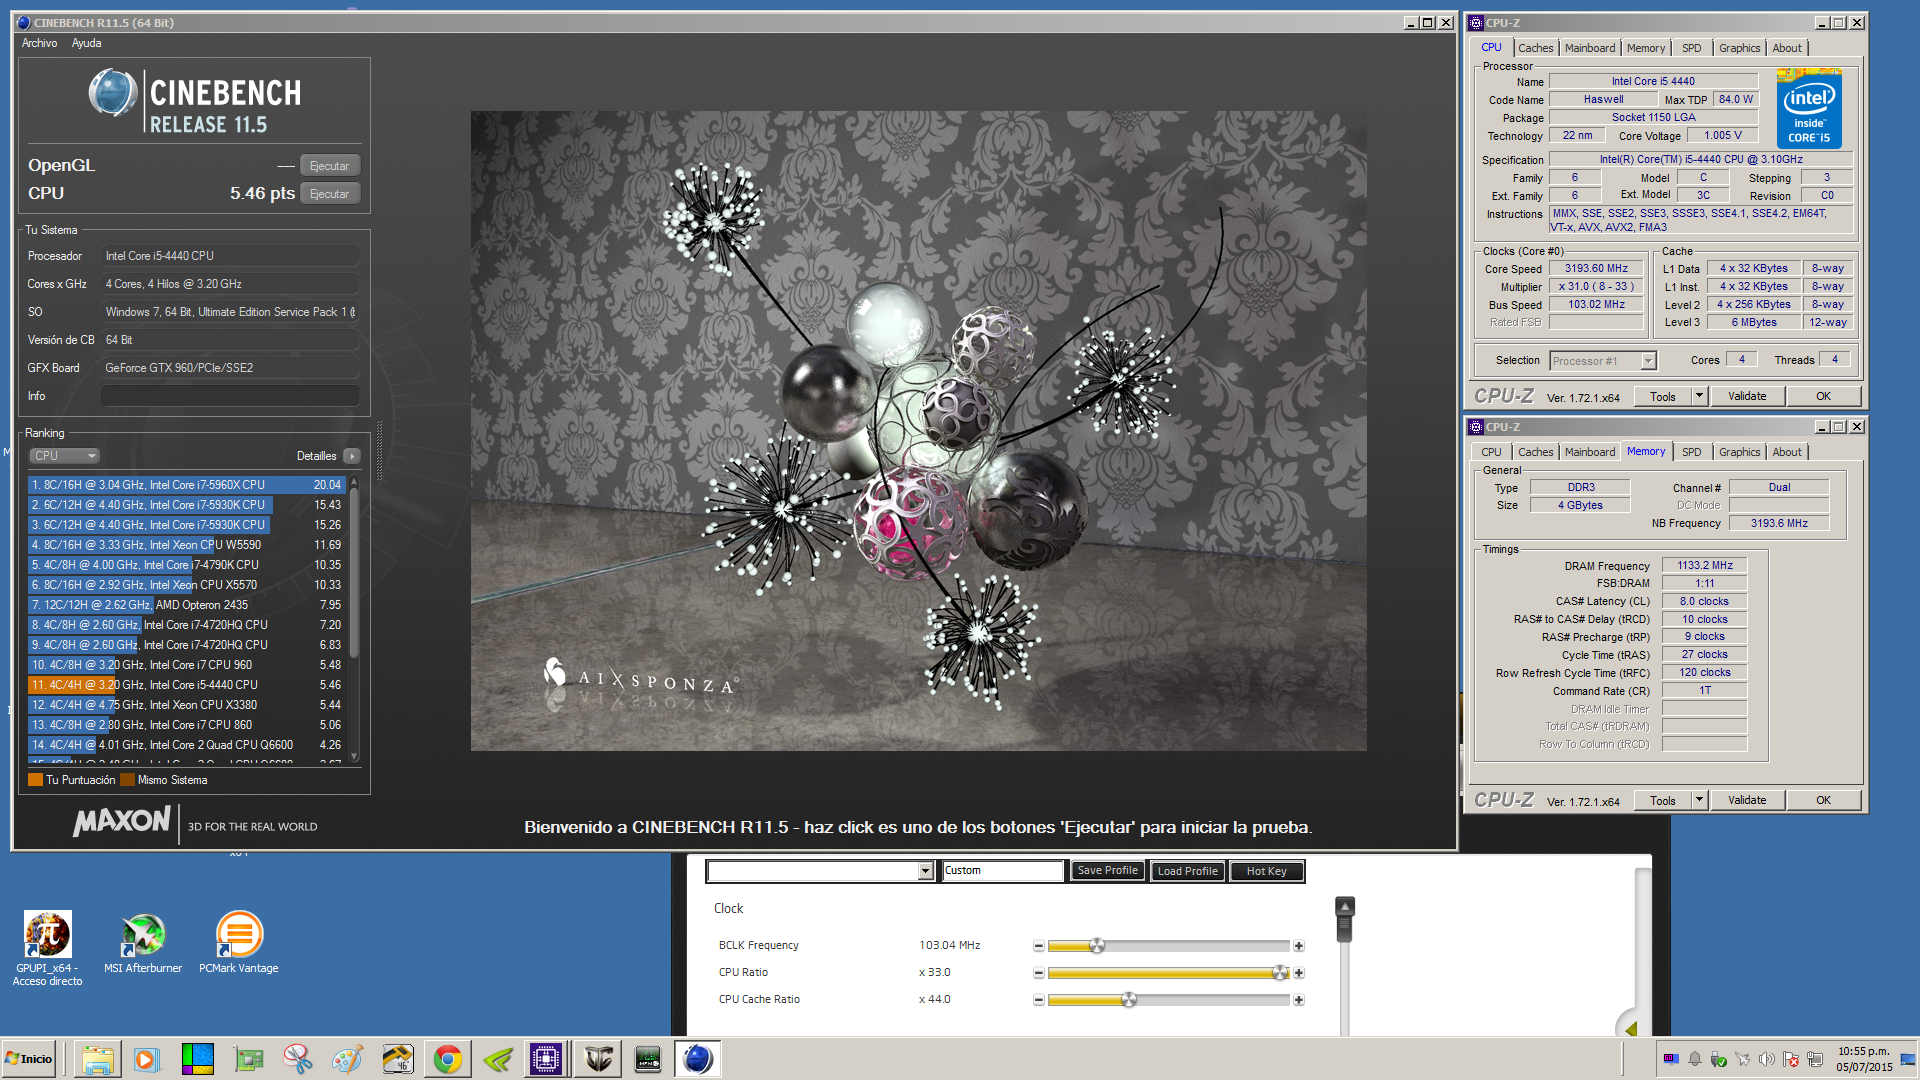Click the CPU Cache Ratio slider

click(1168, 1000)
